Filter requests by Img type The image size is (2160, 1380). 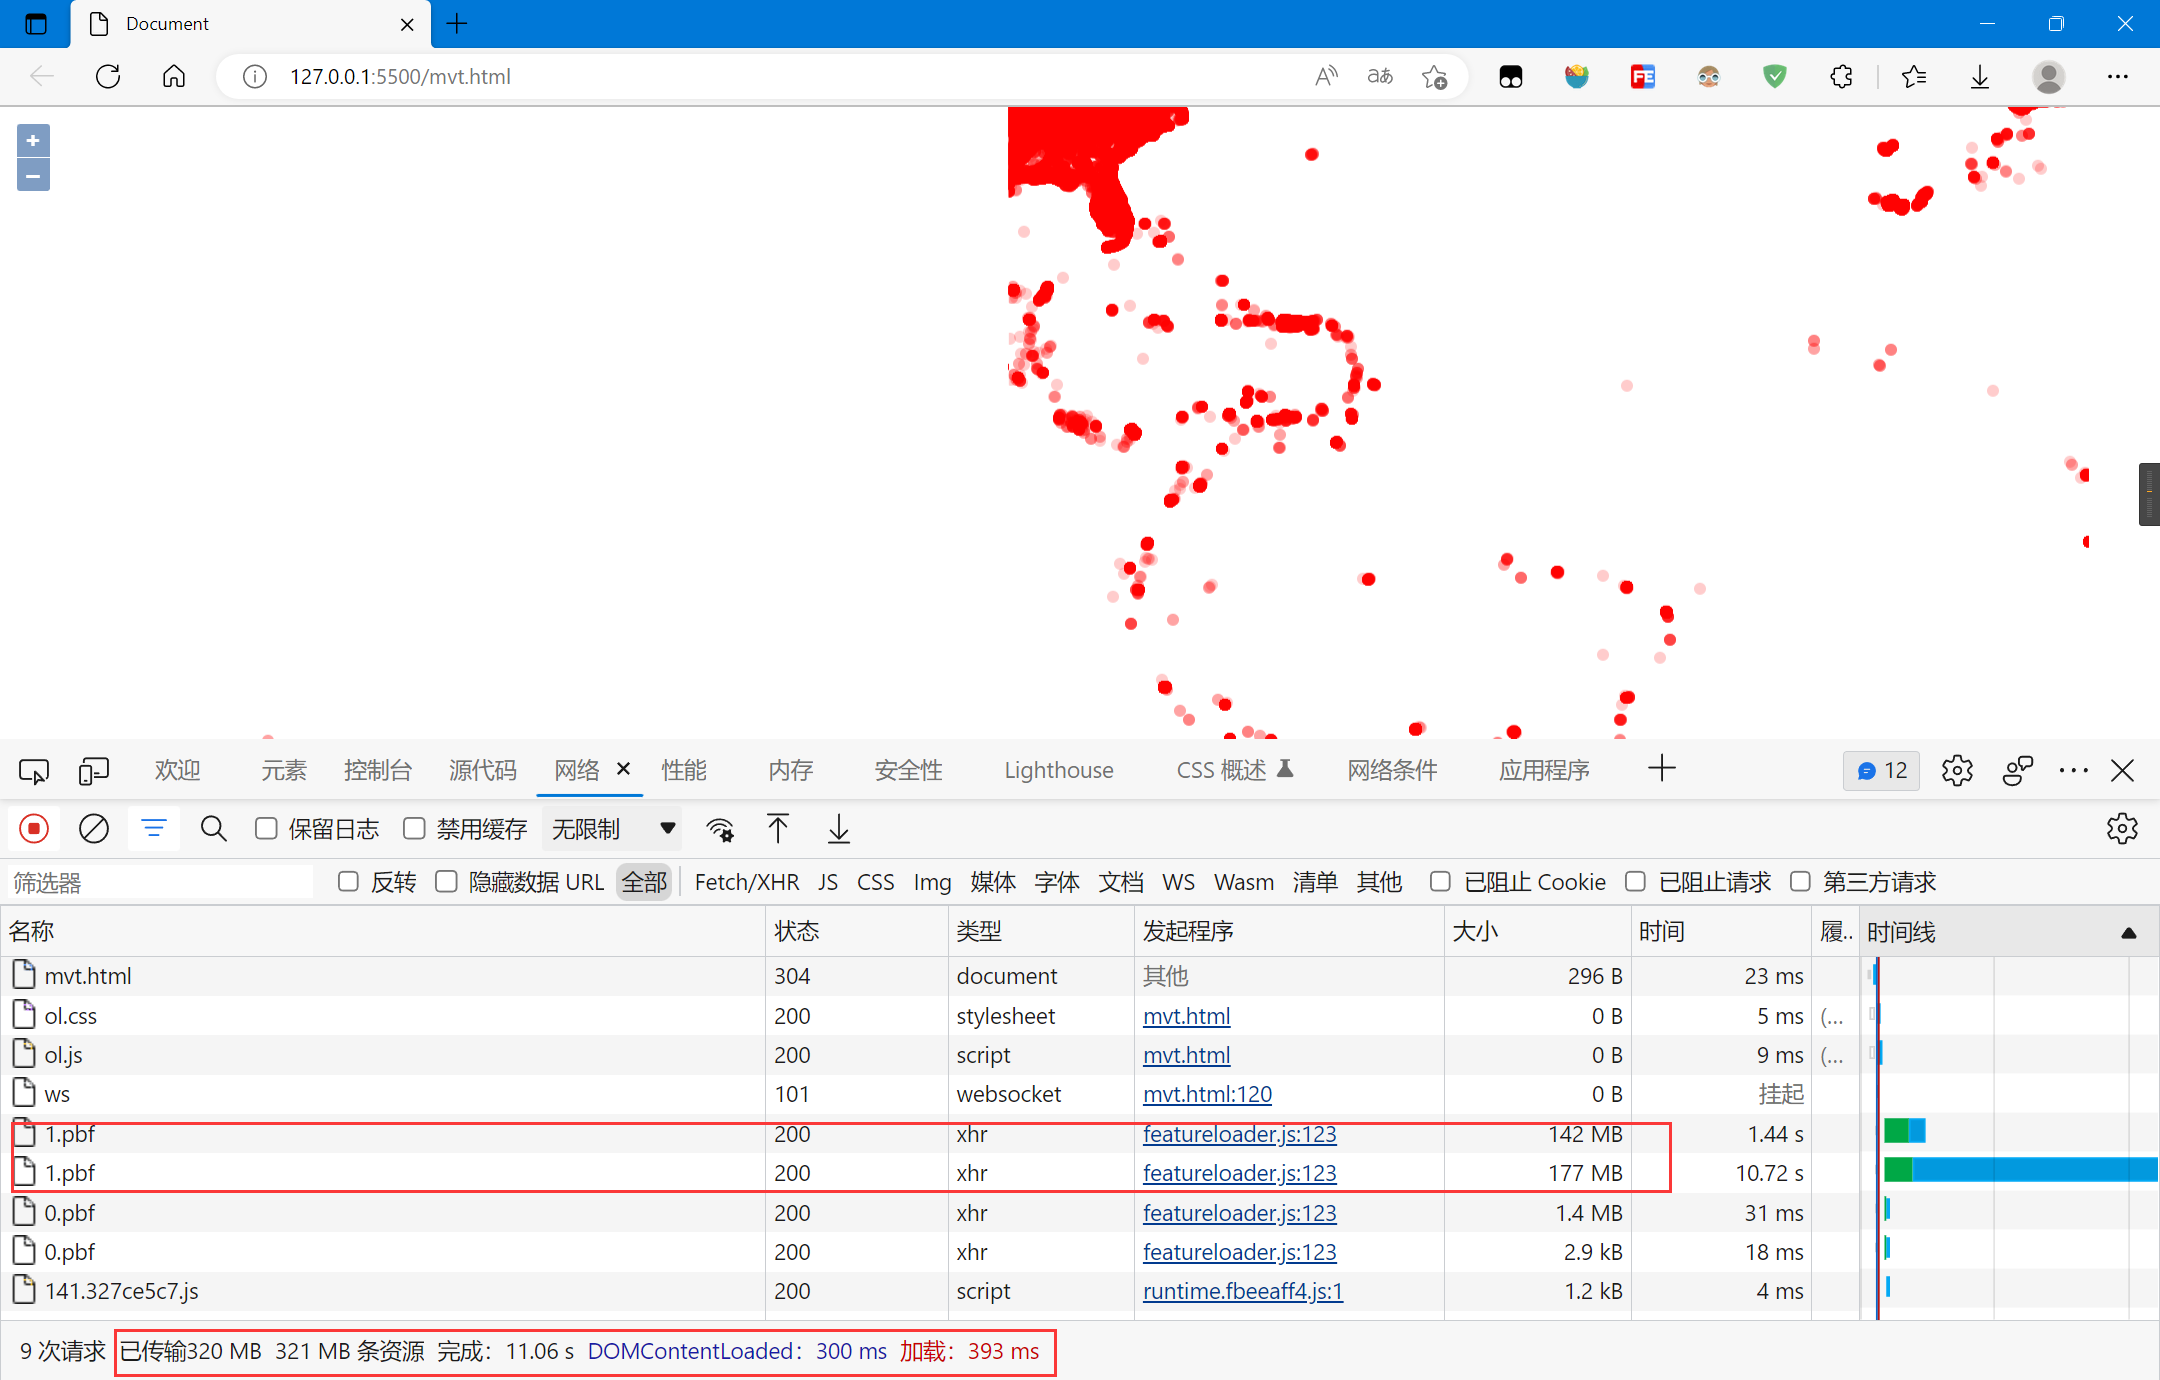(x=932, y=882)
